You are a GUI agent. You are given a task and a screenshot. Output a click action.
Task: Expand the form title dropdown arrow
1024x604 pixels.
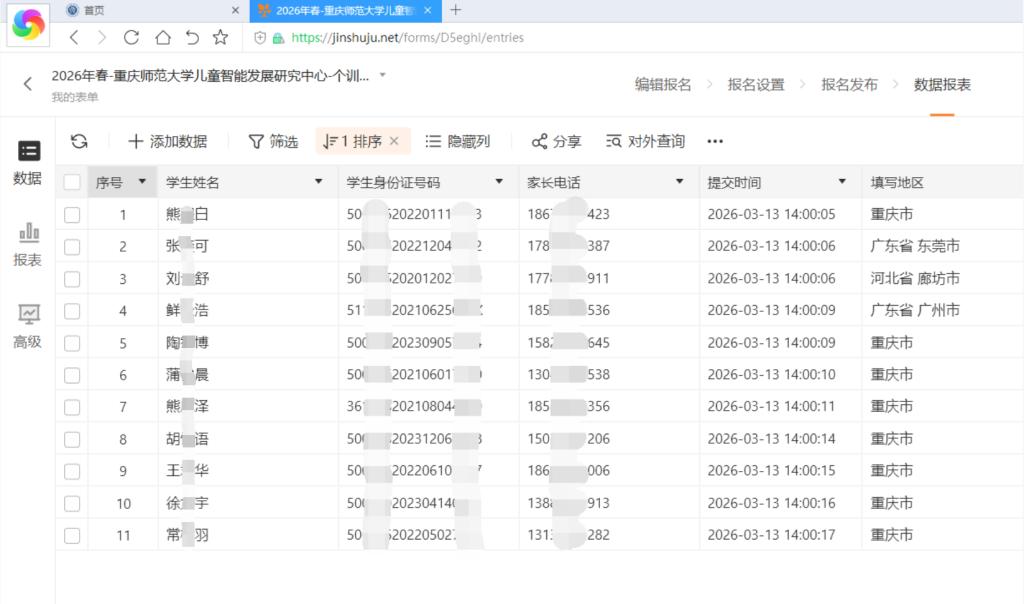(383, 75)
